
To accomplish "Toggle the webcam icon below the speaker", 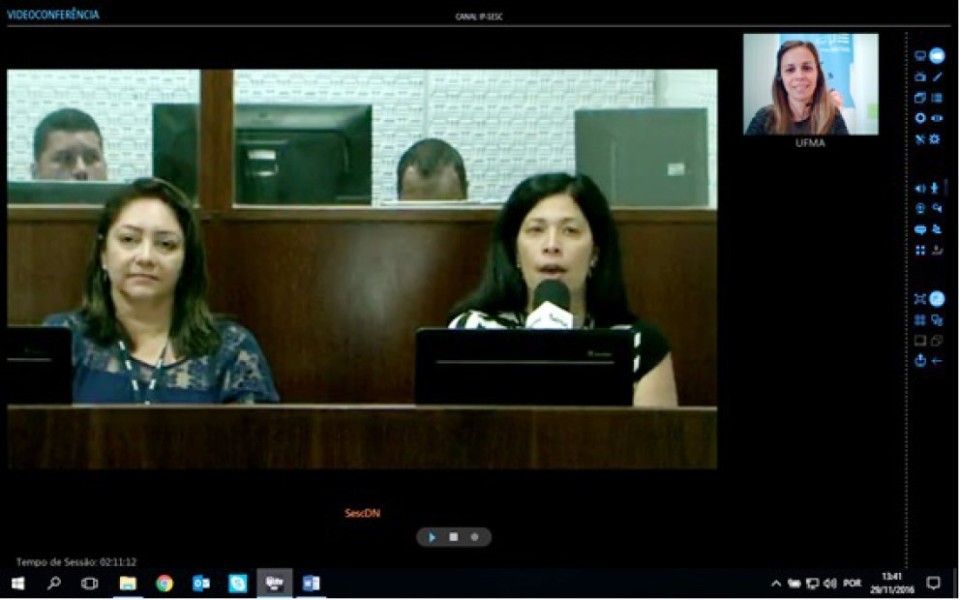I will tap(920, 209).
